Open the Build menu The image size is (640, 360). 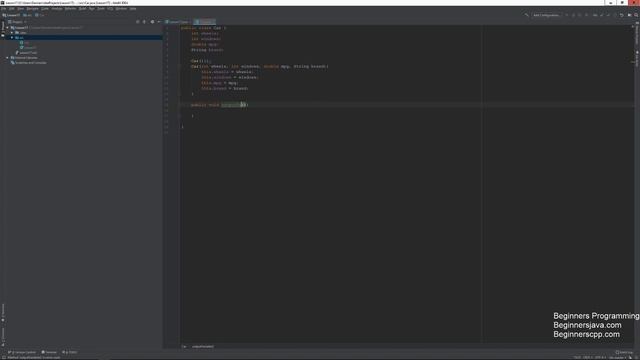[x=82, y=9]
